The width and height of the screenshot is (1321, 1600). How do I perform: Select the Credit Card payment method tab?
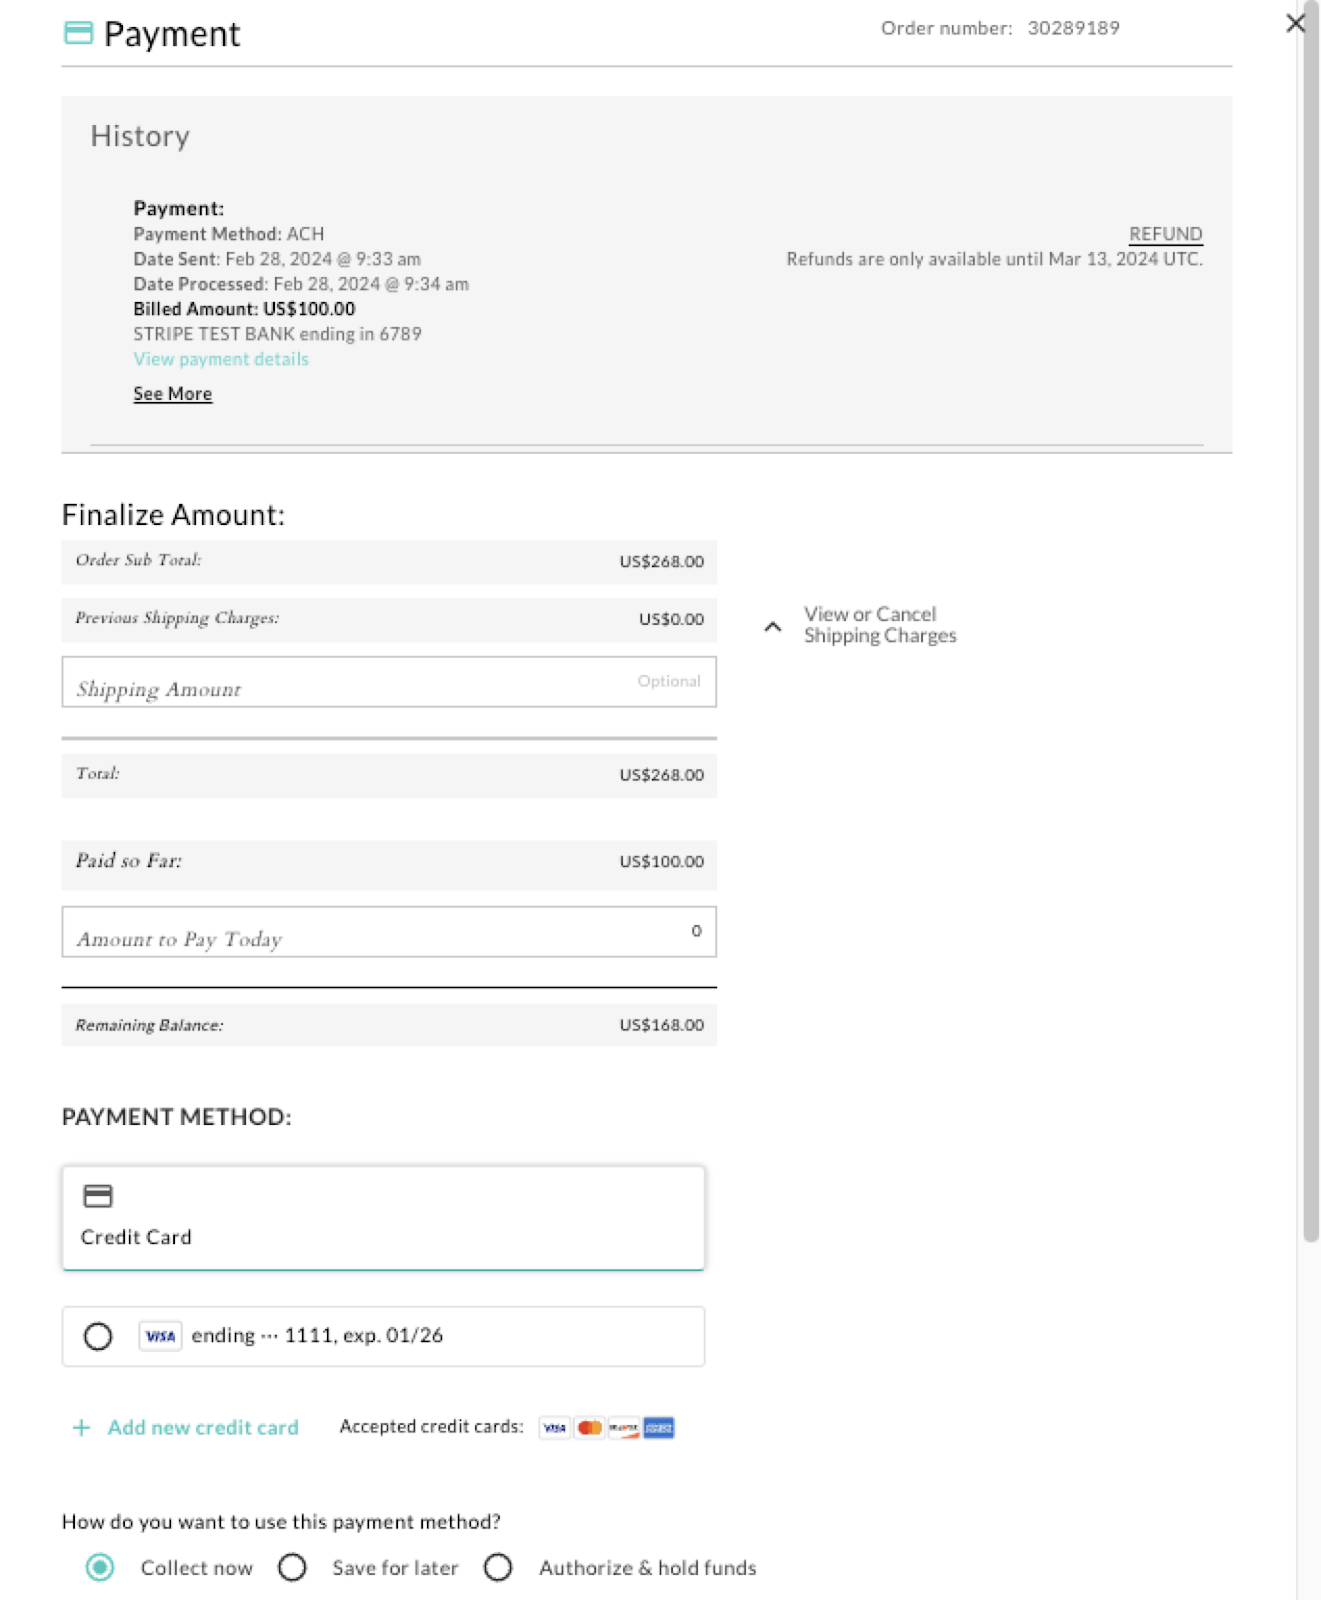pyautogui.click(x=383, y=1217)
